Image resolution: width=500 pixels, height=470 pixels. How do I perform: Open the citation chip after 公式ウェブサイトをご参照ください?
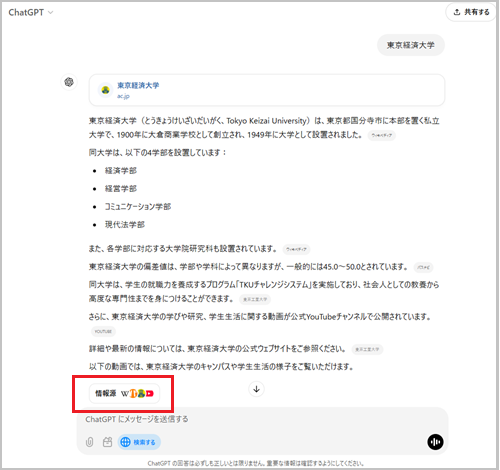click(x=367, y=349)
